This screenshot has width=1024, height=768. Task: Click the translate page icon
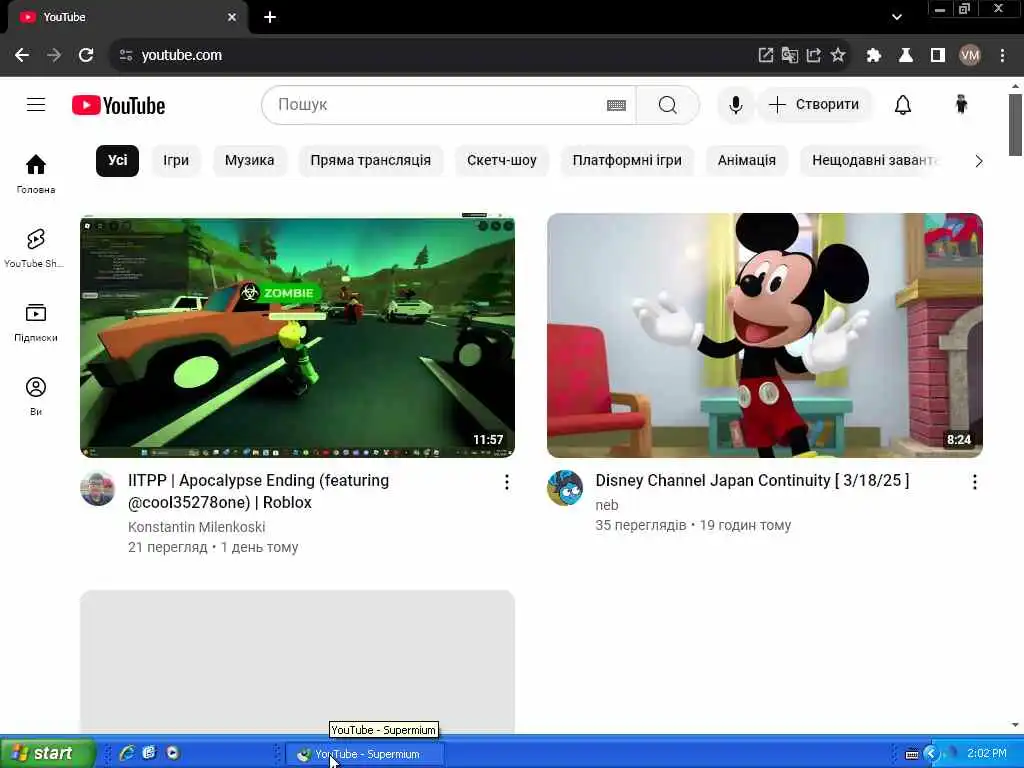click(790, 55)
